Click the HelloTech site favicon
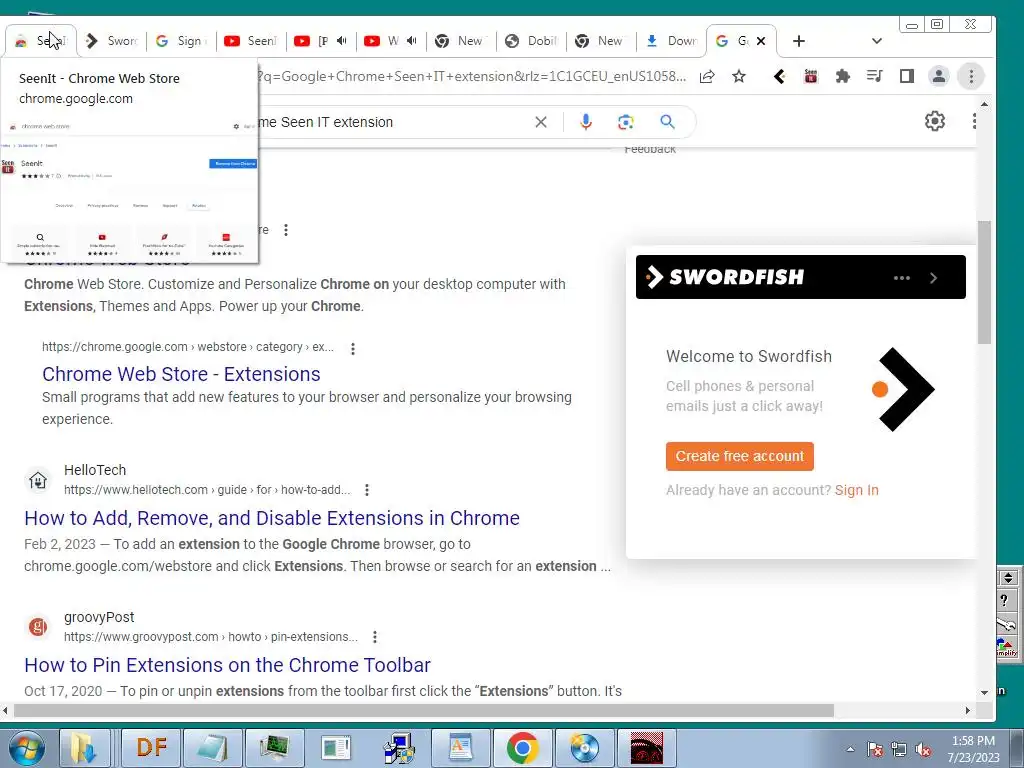This screenshot has width=1024, height=768. pyautogui.click(x=38, y=480)
